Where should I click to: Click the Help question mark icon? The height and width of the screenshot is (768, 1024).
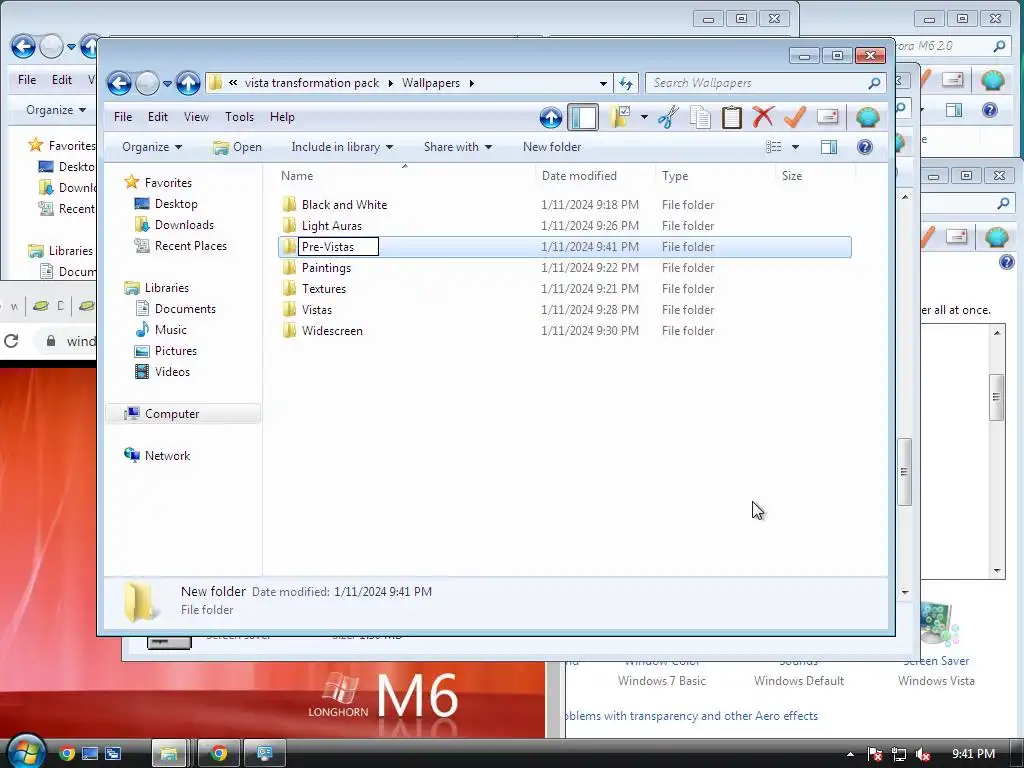(865, 147)
